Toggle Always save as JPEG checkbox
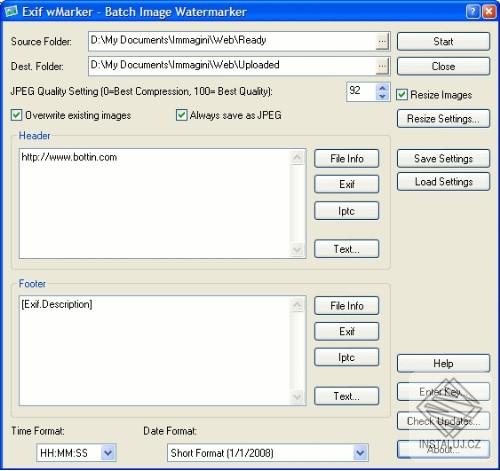 (x=181, y=115)
